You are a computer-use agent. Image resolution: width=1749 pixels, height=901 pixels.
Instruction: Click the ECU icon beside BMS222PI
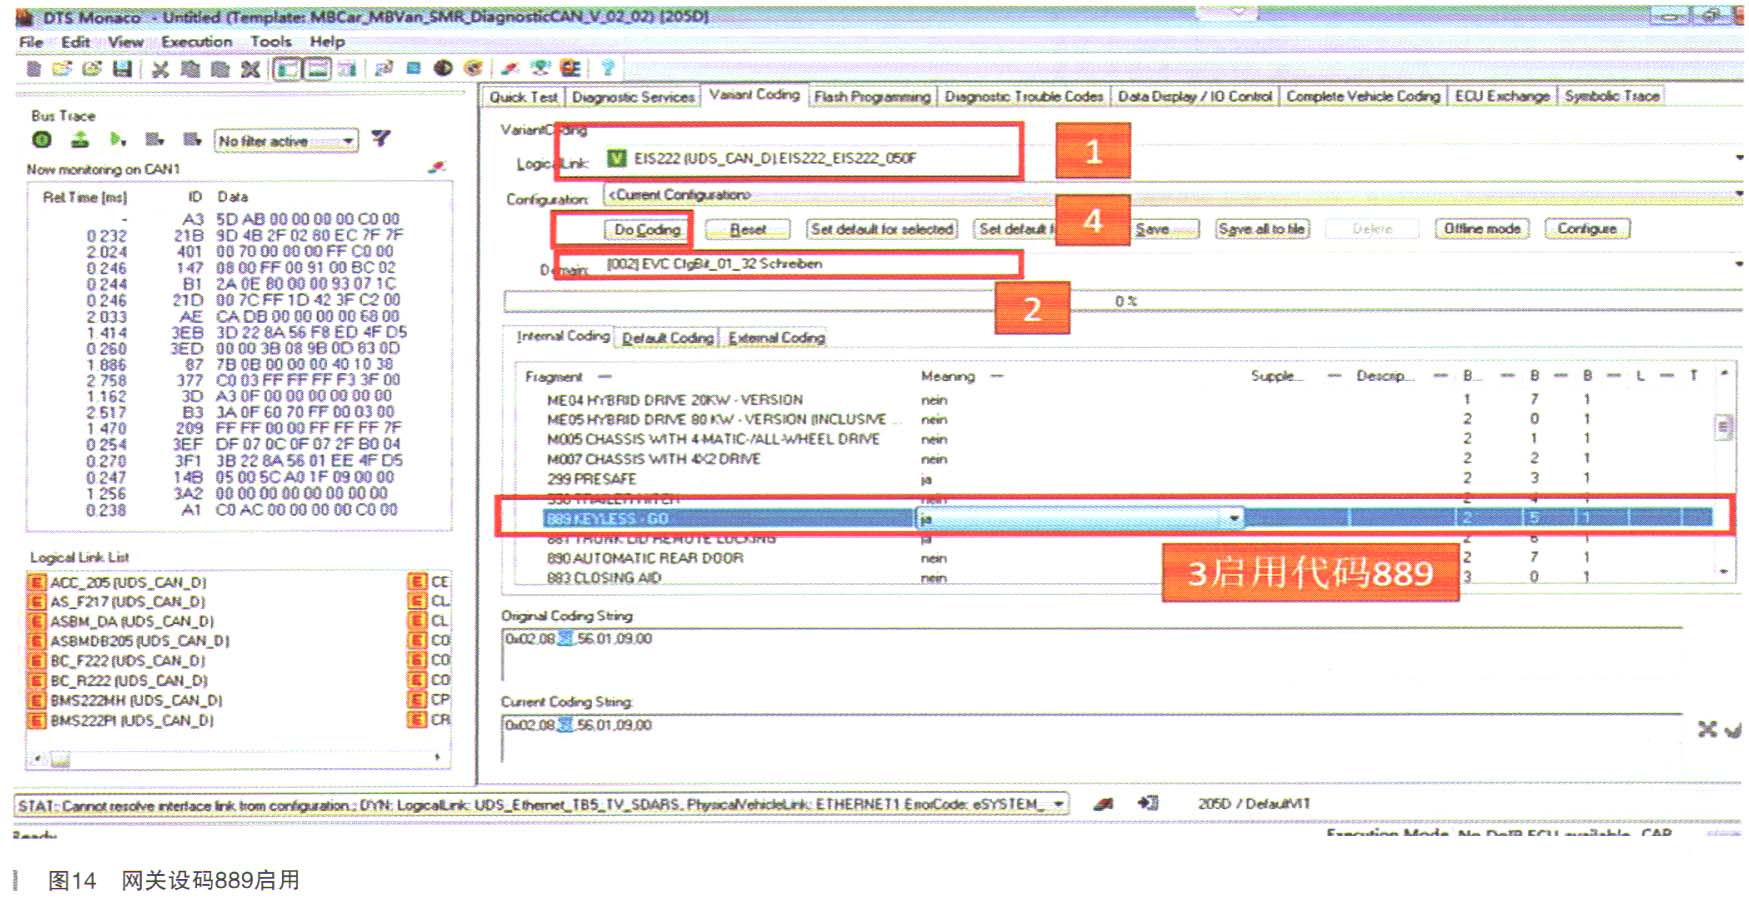click(37, 720)
